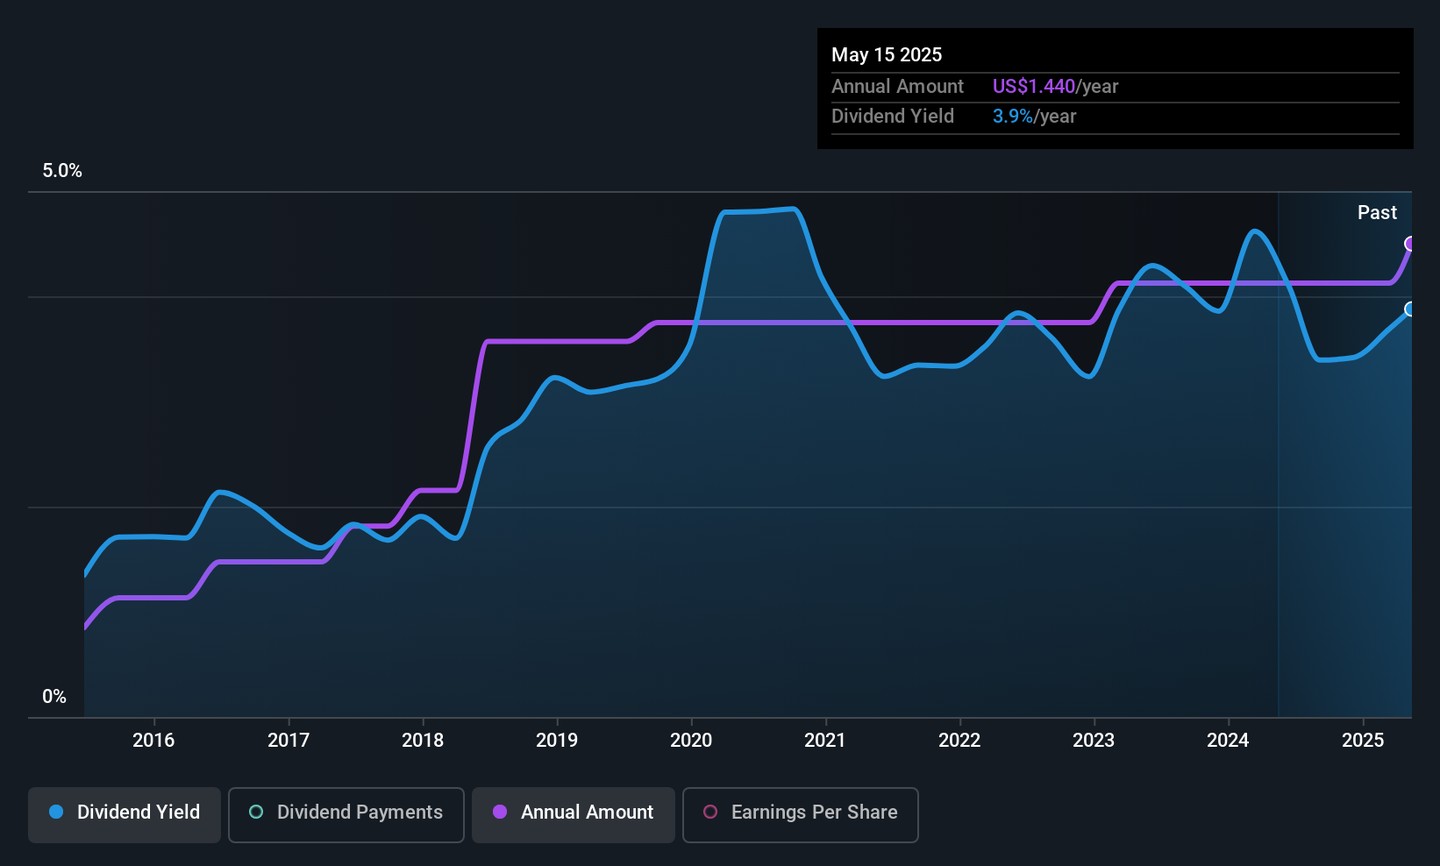Select the 2018 x-axis year label
Viewport: 1440px width, 866px height.
[x=422, y=740]
